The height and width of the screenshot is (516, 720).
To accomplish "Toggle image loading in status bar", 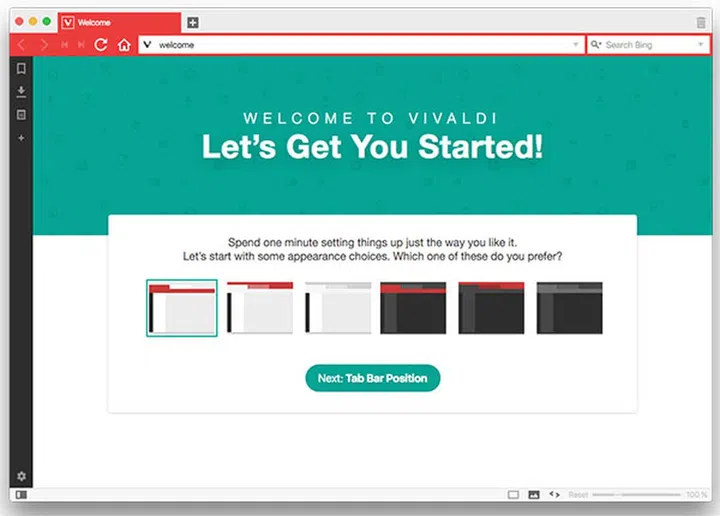I will point(534,494).
